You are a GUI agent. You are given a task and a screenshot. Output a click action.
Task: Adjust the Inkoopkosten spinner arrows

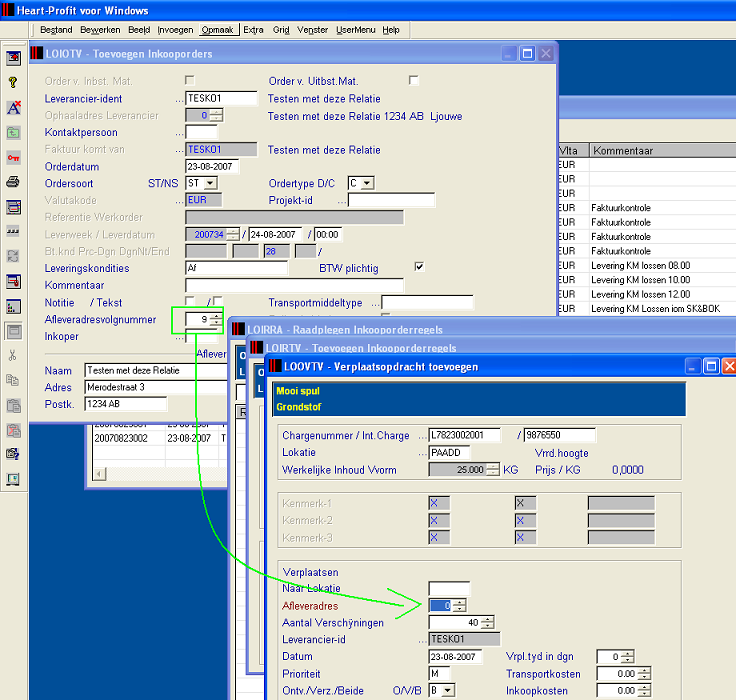click(644, 691)
